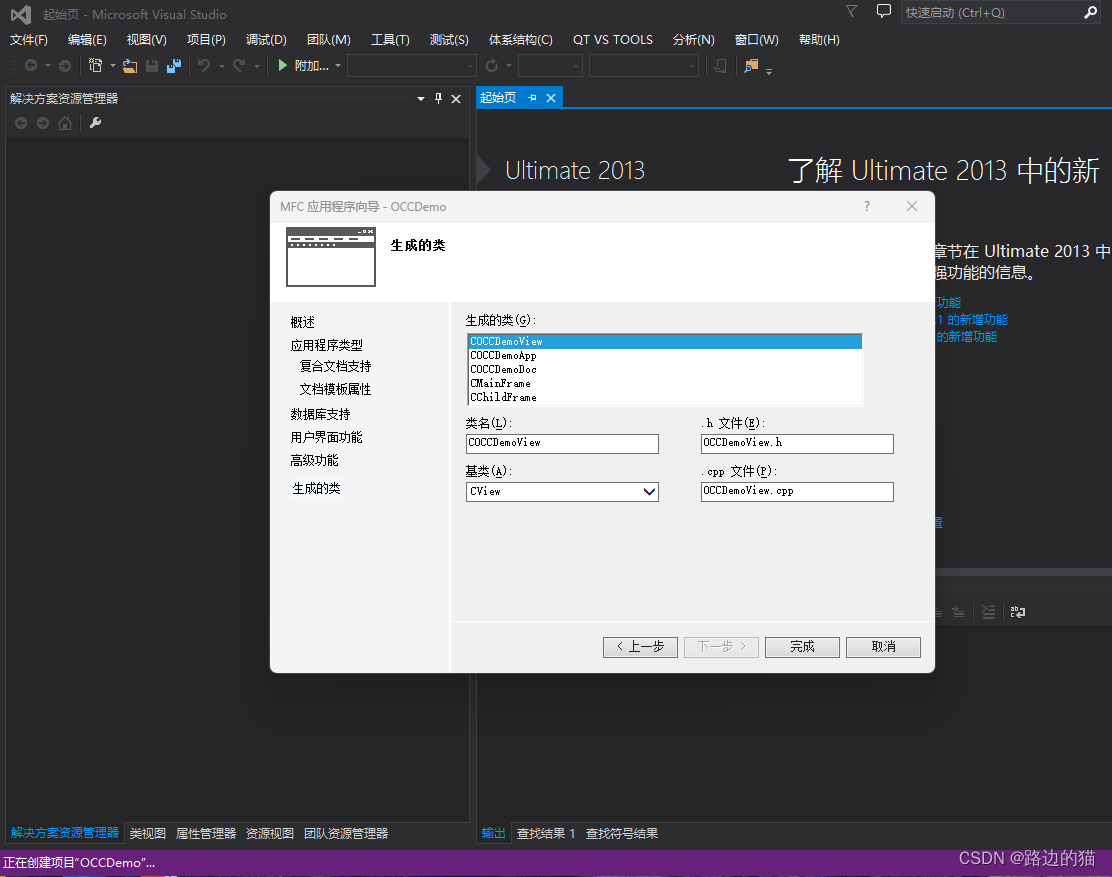Open the File menu

click(29, 40)
